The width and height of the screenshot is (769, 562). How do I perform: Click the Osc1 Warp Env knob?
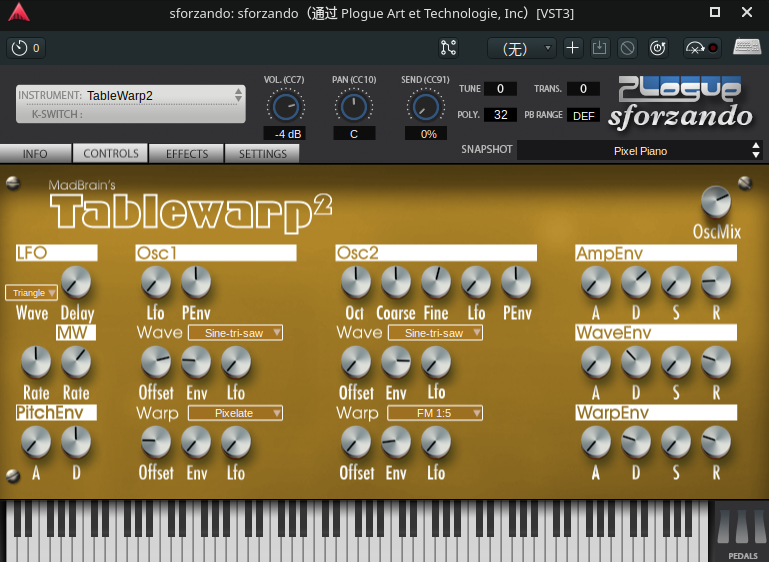196,442
